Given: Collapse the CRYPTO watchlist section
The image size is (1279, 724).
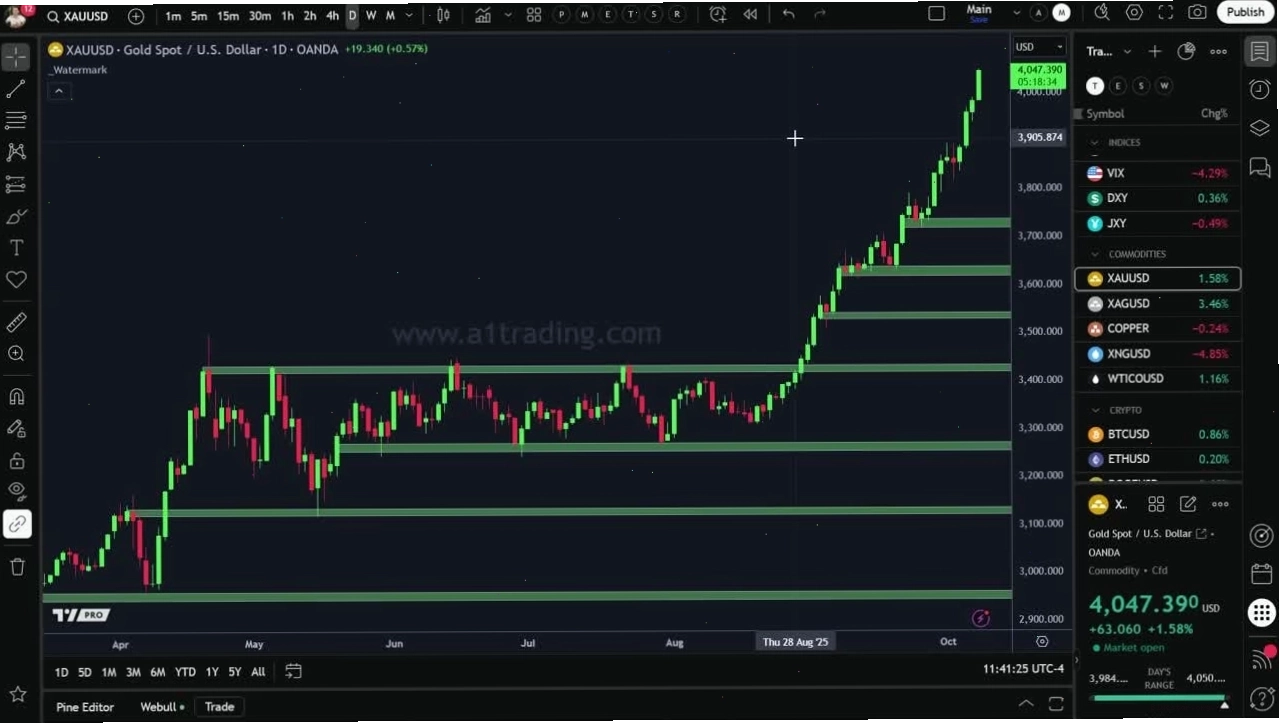Looking at the screenshot, I should [1094, 410].
